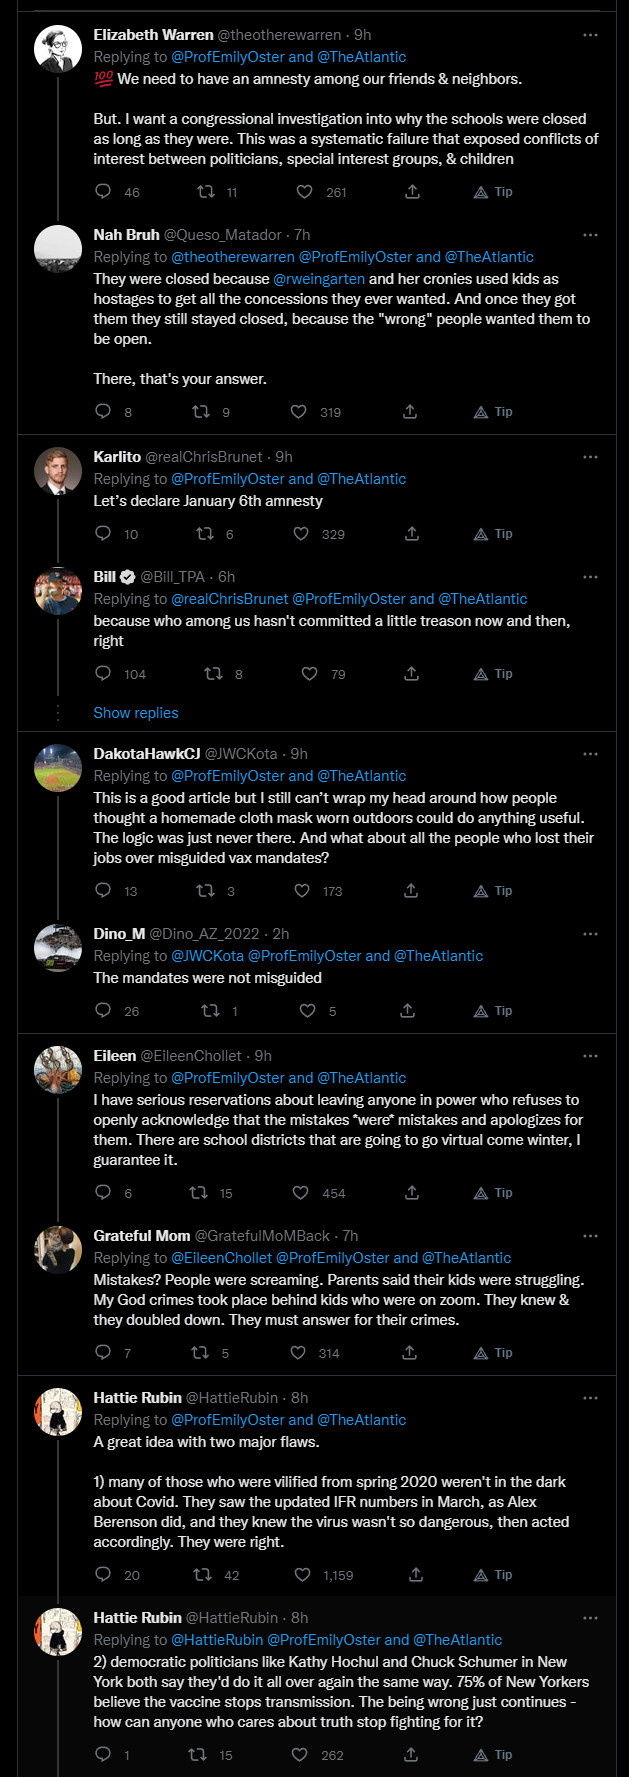Like Elizabeth Warren's tweet with 261 likes
629x1777 pixels.
[x=305, y=191]
